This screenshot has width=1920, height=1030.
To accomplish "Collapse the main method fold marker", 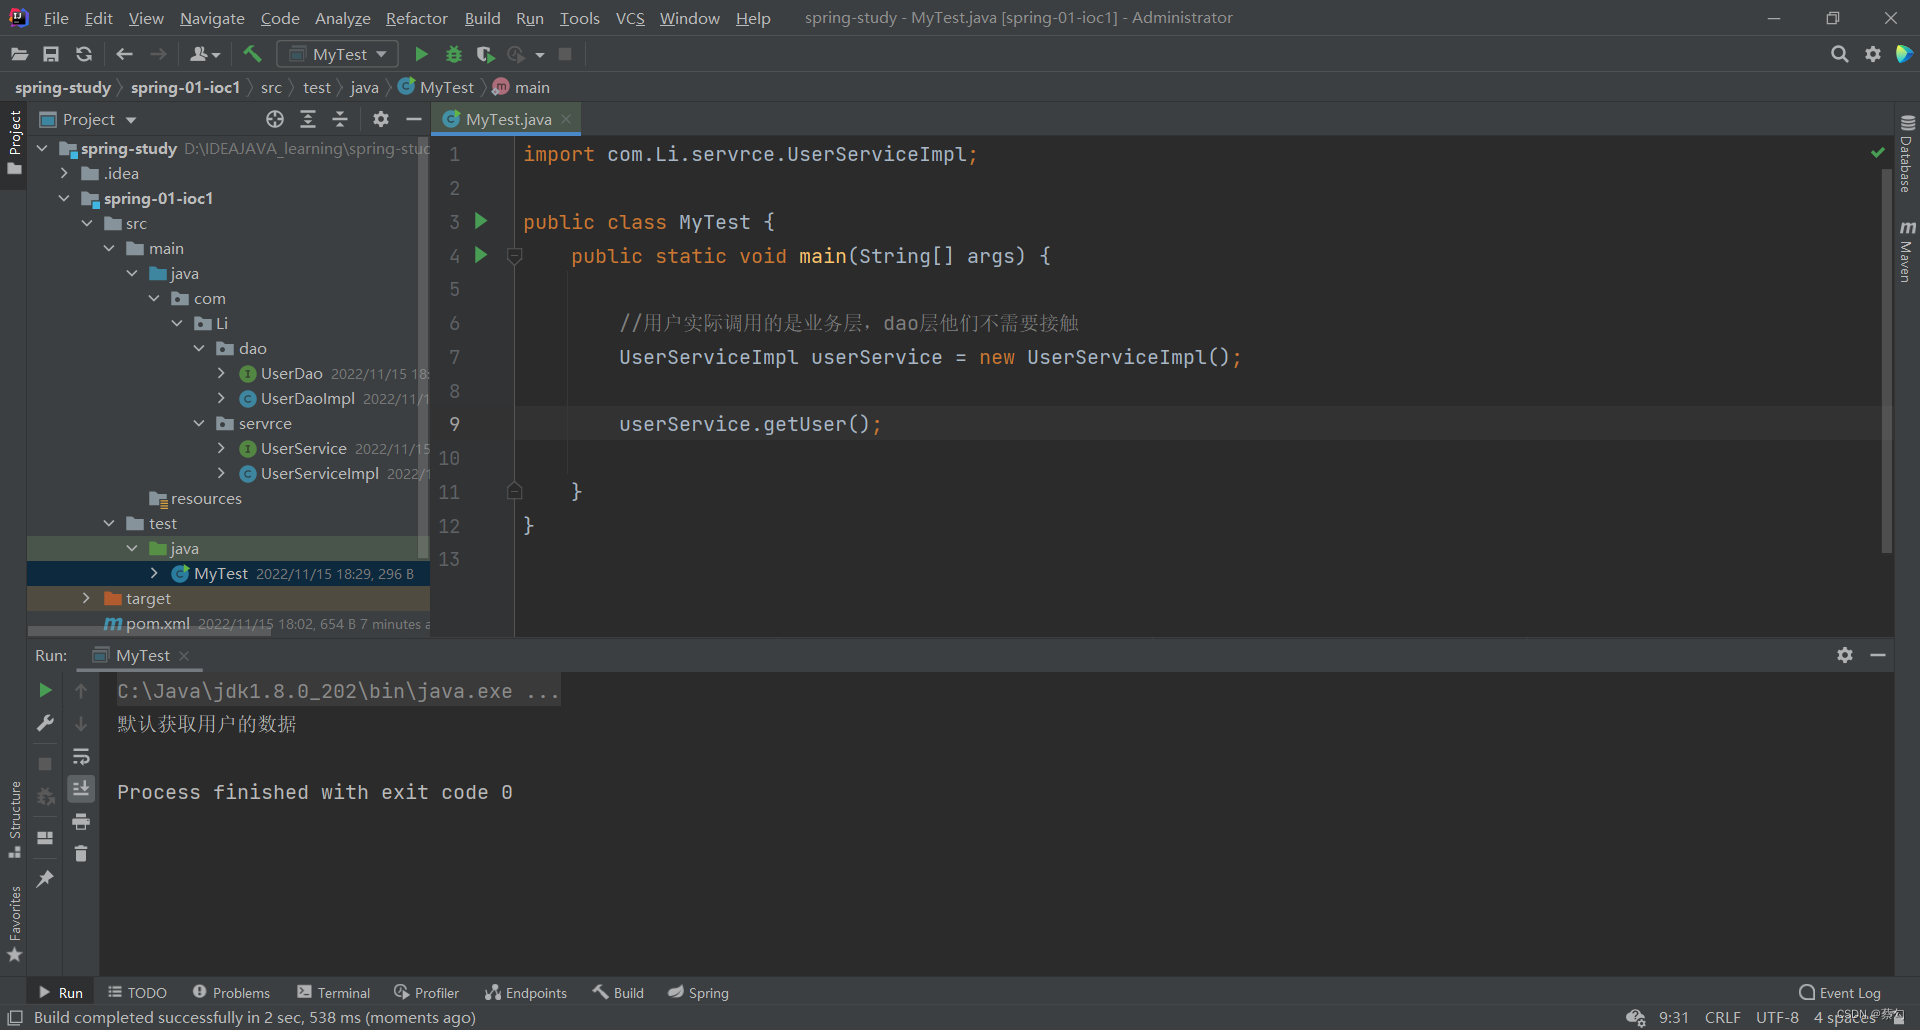I will click(515, 256).
